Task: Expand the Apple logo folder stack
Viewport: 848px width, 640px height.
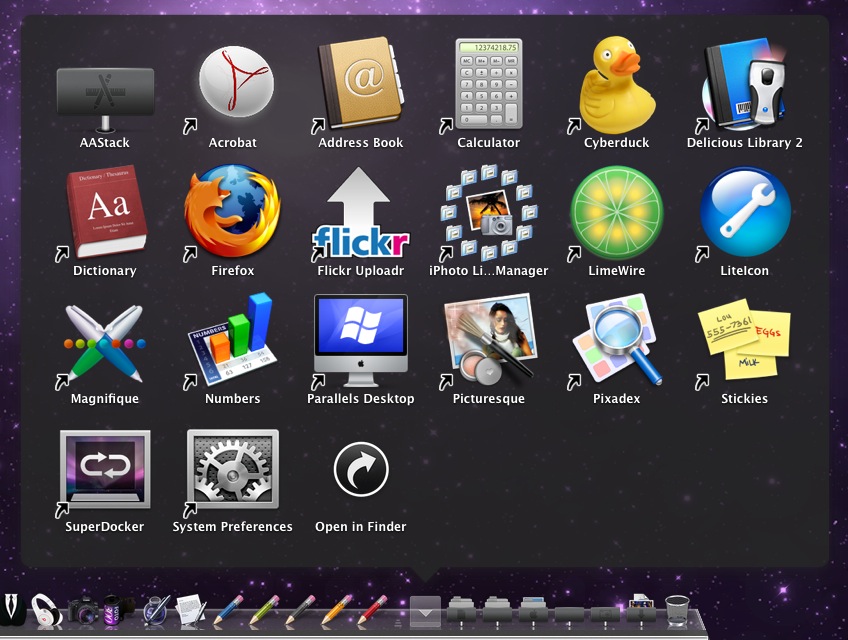Action: click(x=533, y=610)
